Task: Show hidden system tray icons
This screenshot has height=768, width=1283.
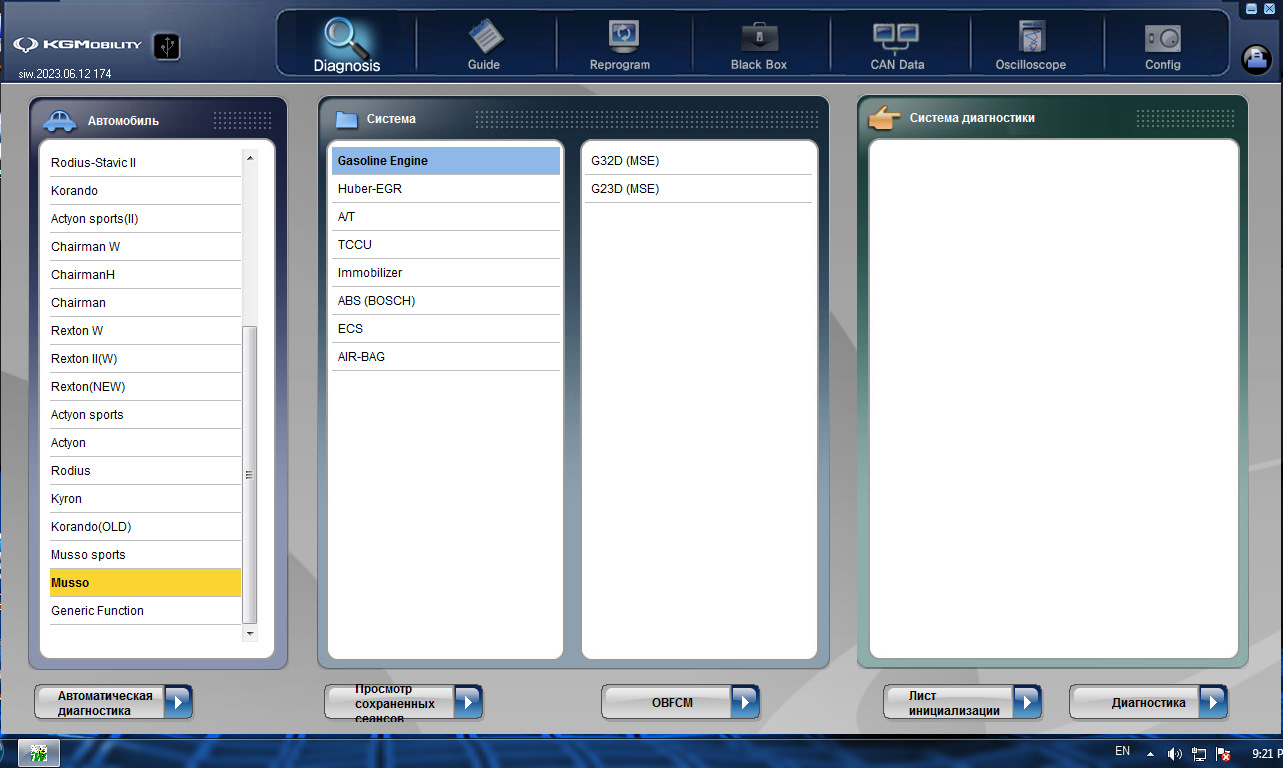Action: 1150,754
